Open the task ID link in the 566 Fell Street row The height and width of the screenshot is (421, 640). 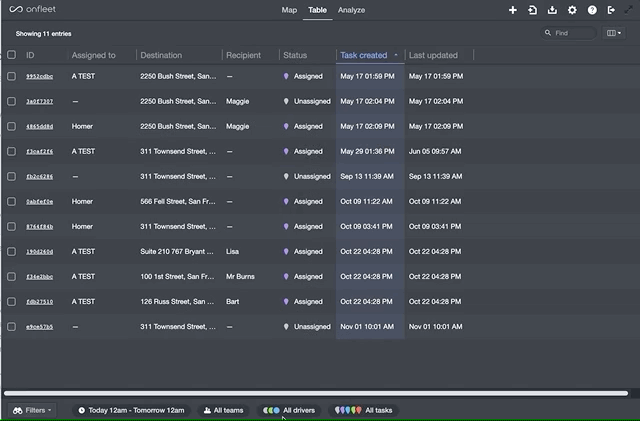(40, 202)
